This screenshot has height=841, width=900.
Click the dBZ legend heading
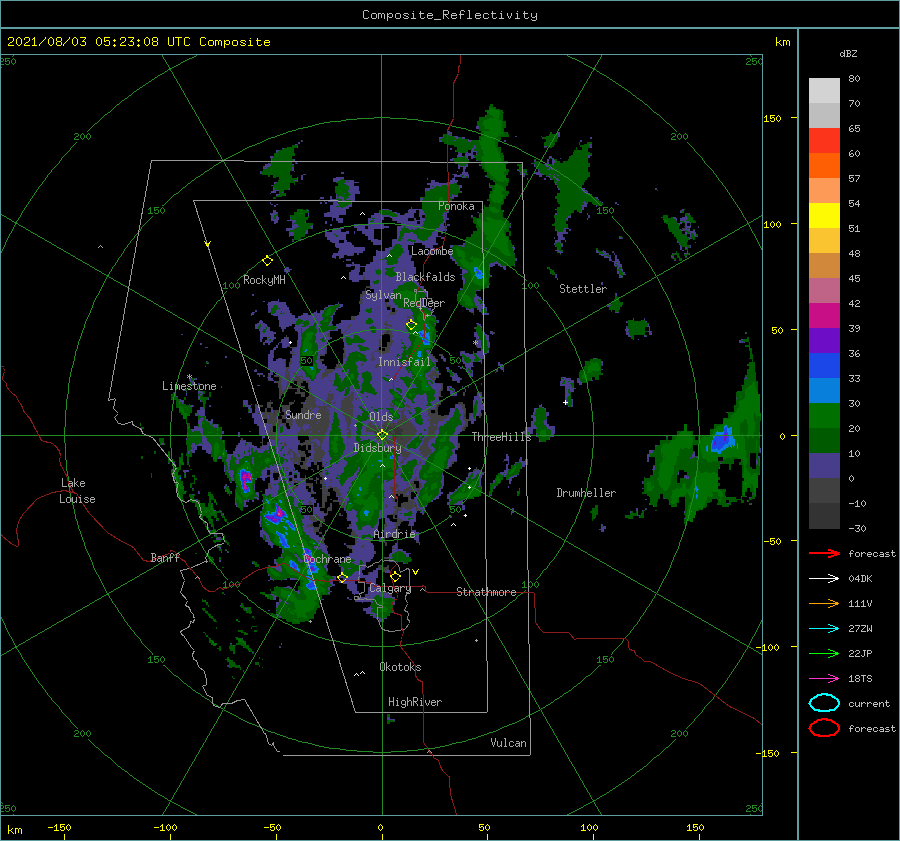(x=848, y=53)
